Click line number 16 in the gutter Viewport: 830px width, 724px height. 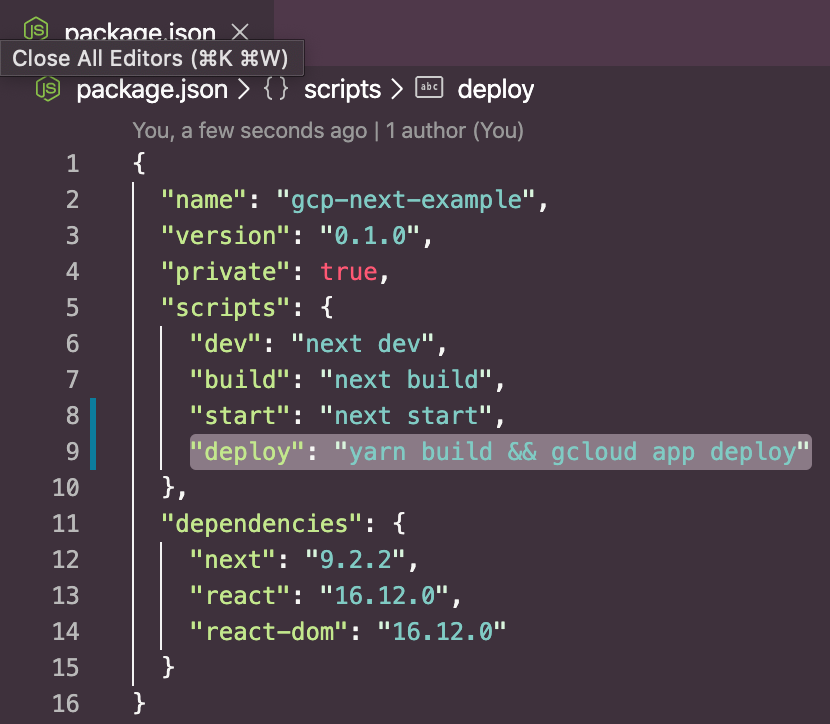click(66, 703)
